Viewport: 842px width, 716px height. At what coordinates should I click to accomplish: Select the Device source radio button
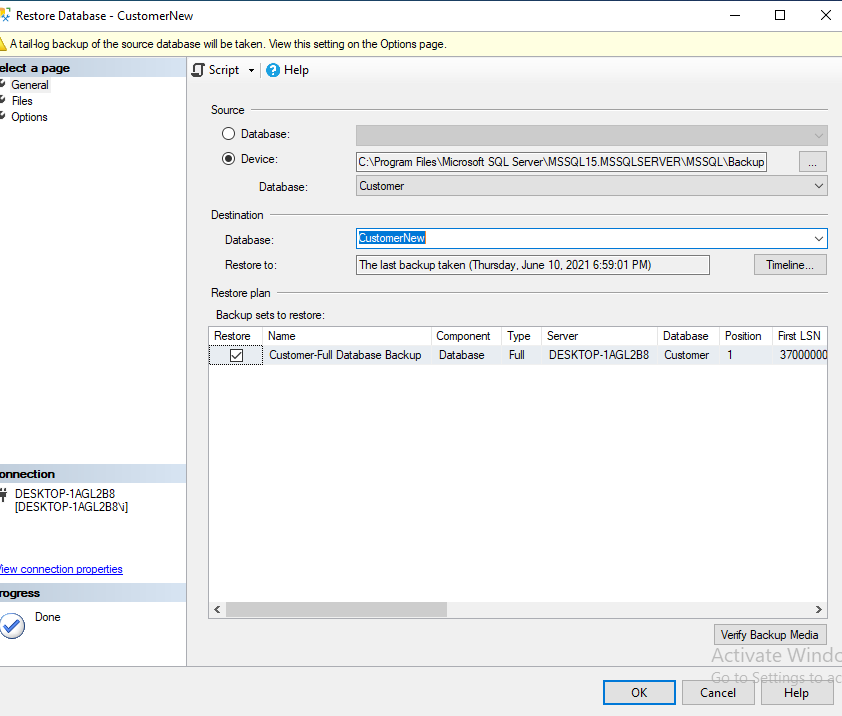(228, 159)
